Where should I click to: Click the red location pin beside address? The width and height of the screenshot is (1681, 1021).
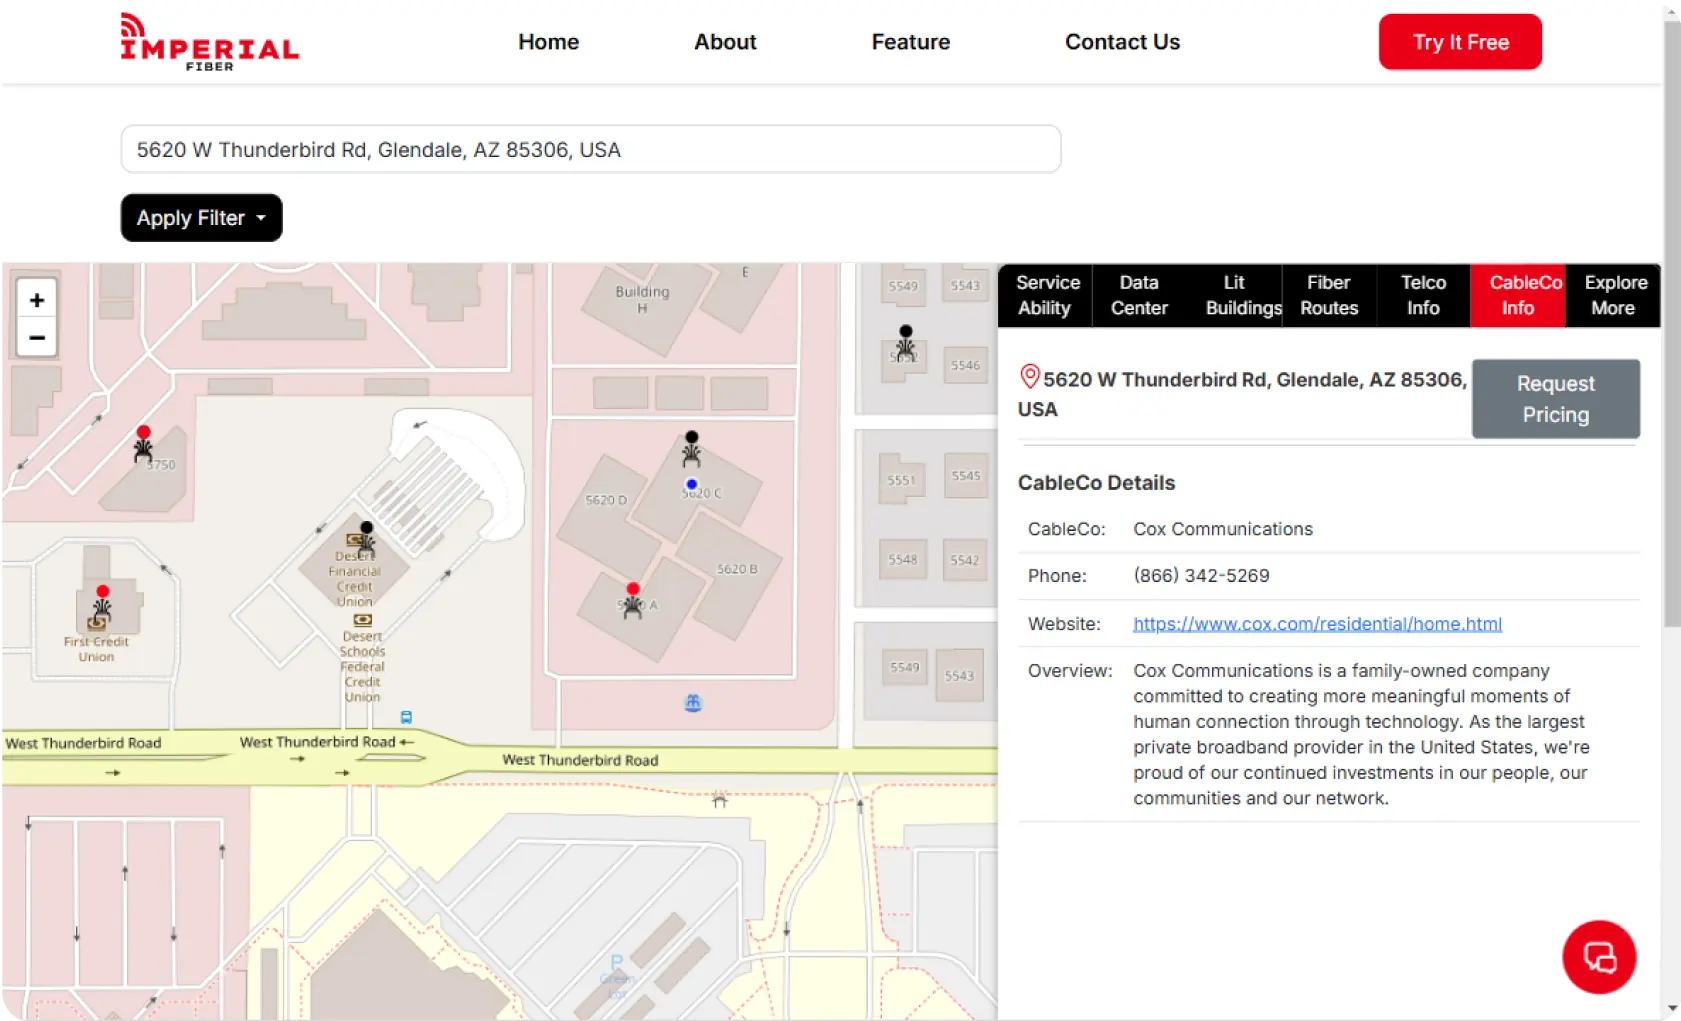pos(1029,377)
